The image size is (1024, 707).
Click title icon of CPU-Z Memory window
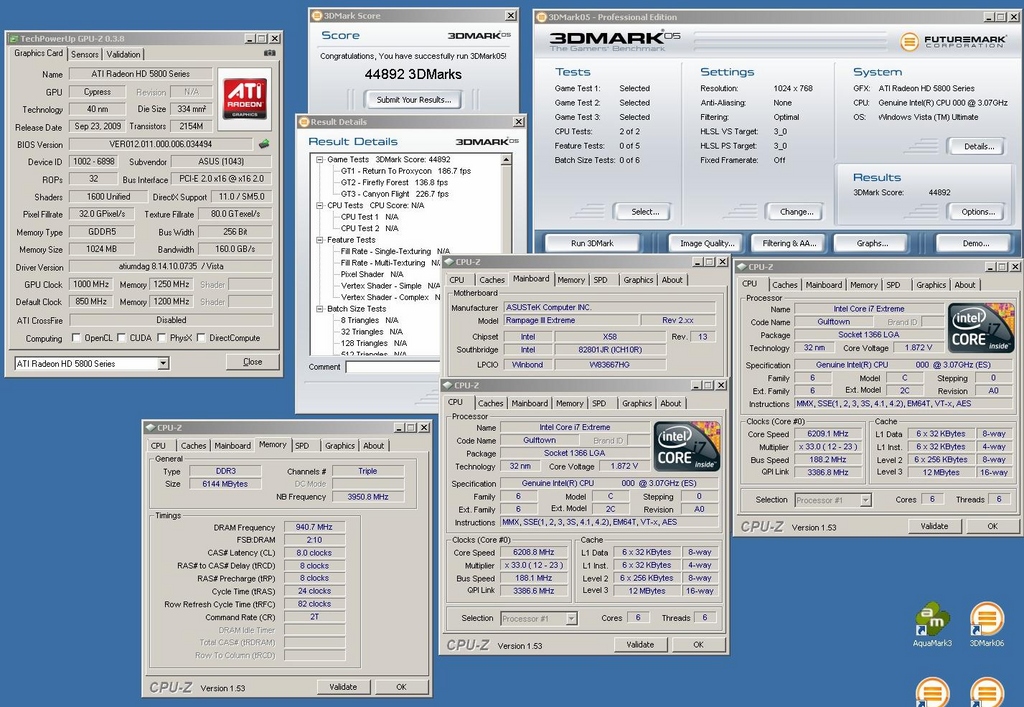pos(150,428)
